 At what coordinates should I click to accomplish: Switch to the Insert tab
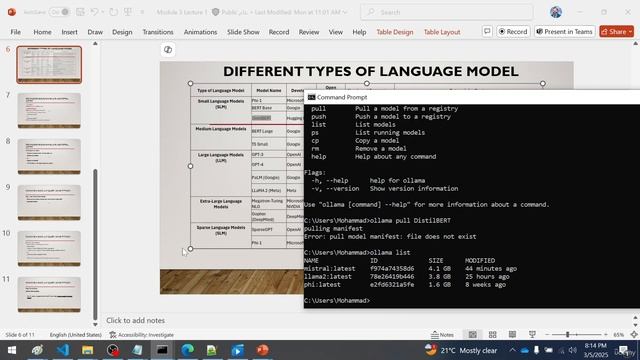pos(69,32)
